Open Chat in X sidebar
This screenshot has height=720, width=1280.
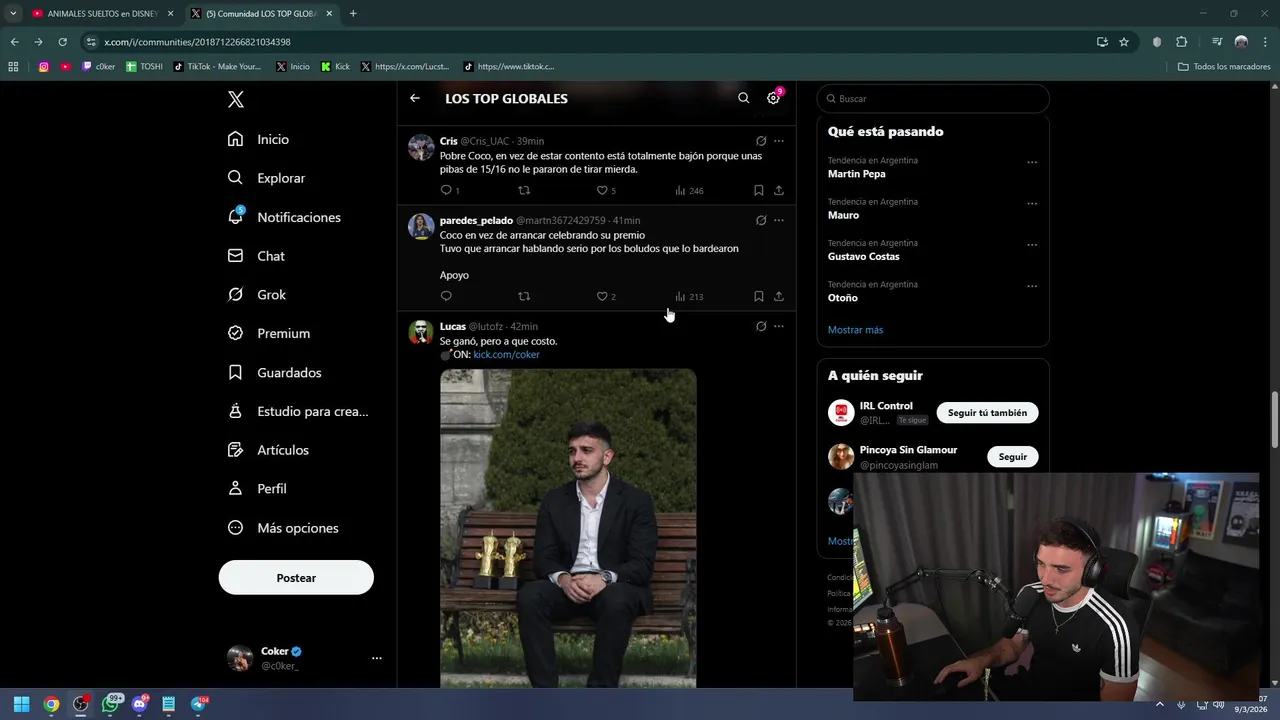click(256, 256)
